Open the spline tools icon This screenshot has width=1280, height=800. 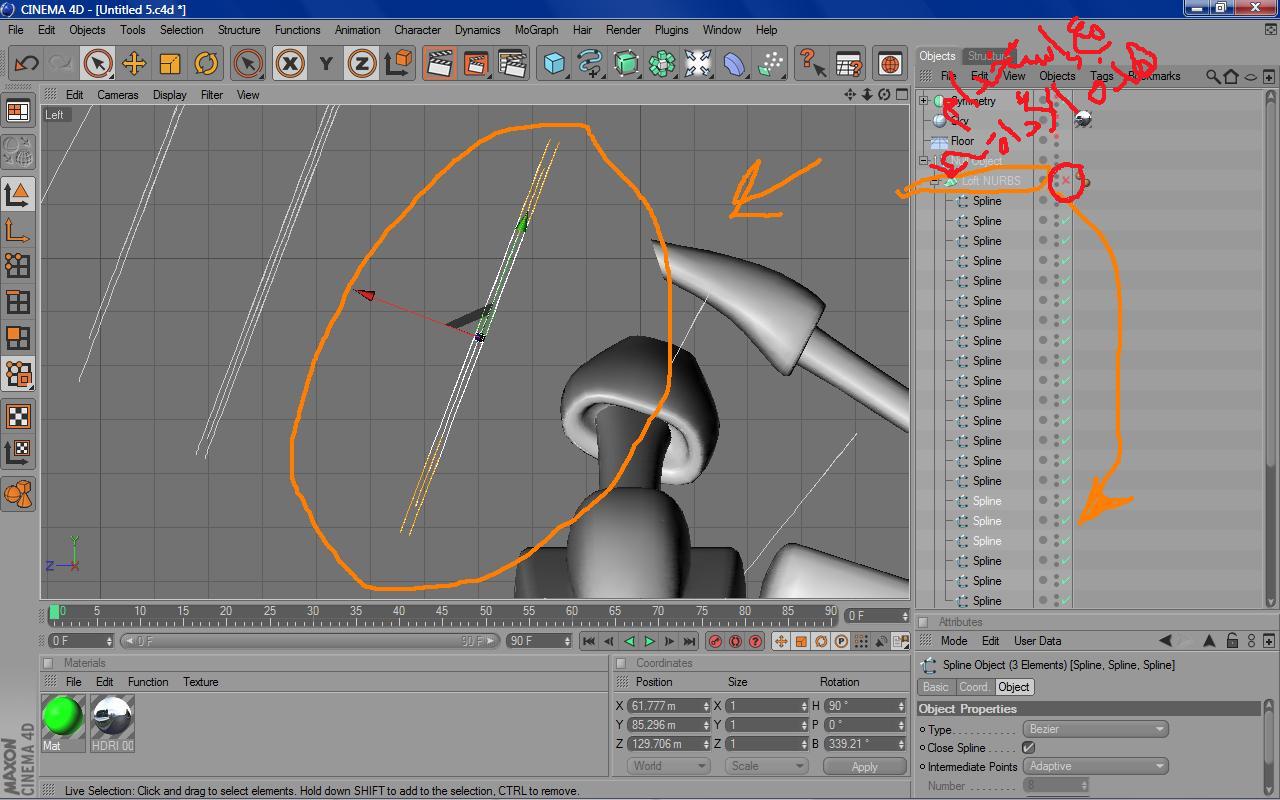(590, 63)
